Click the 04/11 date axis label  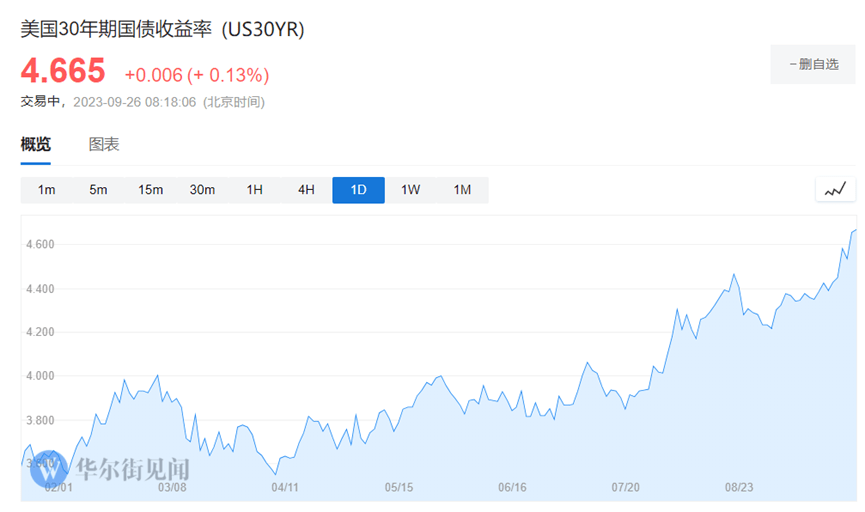click(285, 487)
